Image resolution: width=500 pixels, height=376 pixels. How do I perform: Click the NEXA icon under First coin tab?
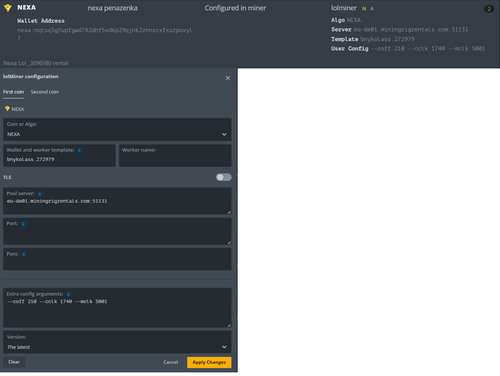click(x=7, y=109)
